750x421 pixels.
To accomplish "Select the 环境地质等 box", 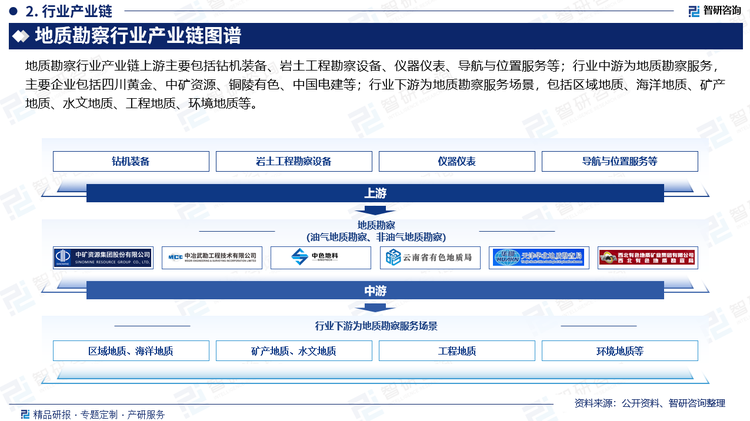I will 619,351.
